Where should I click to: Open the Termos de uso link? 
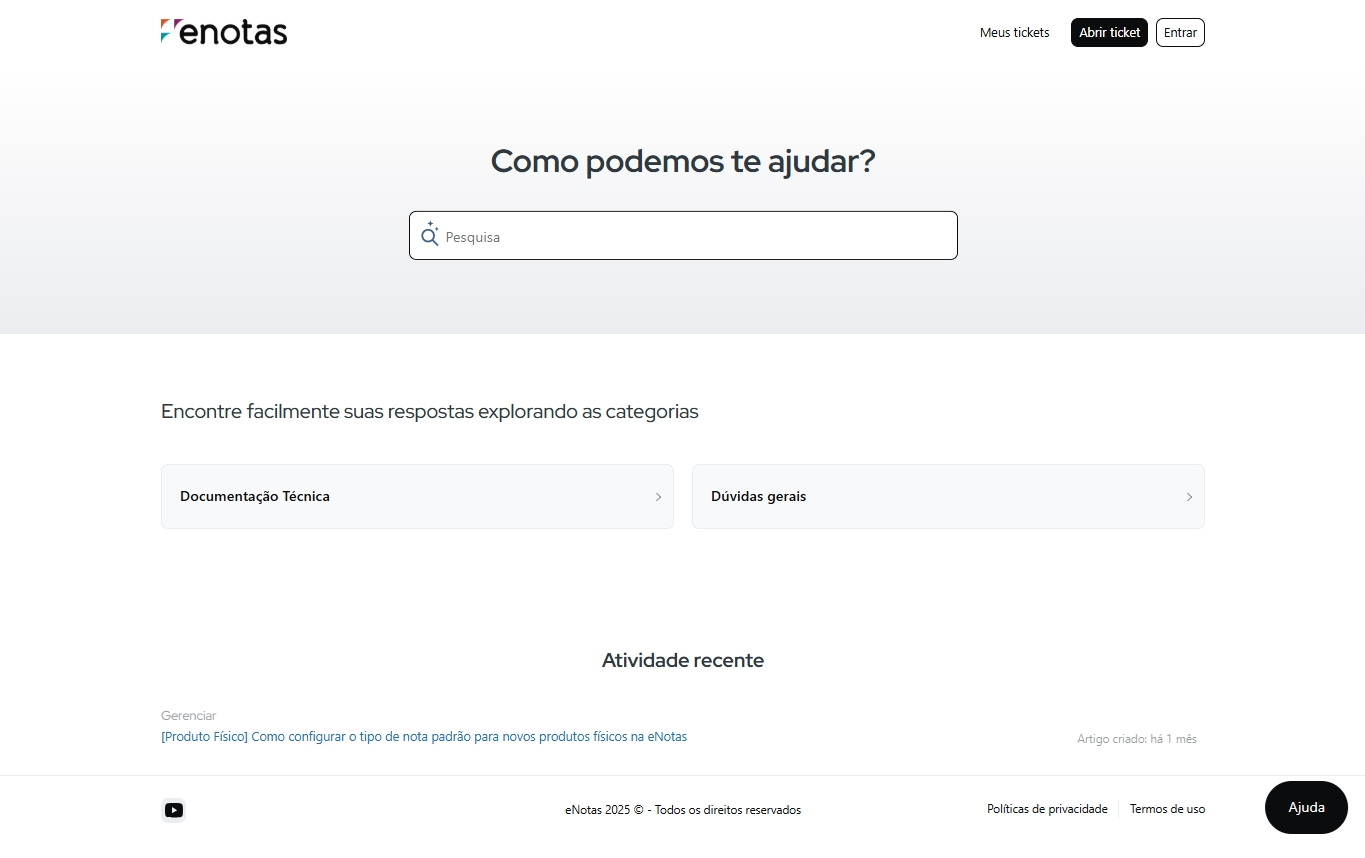pos(1167,809)
